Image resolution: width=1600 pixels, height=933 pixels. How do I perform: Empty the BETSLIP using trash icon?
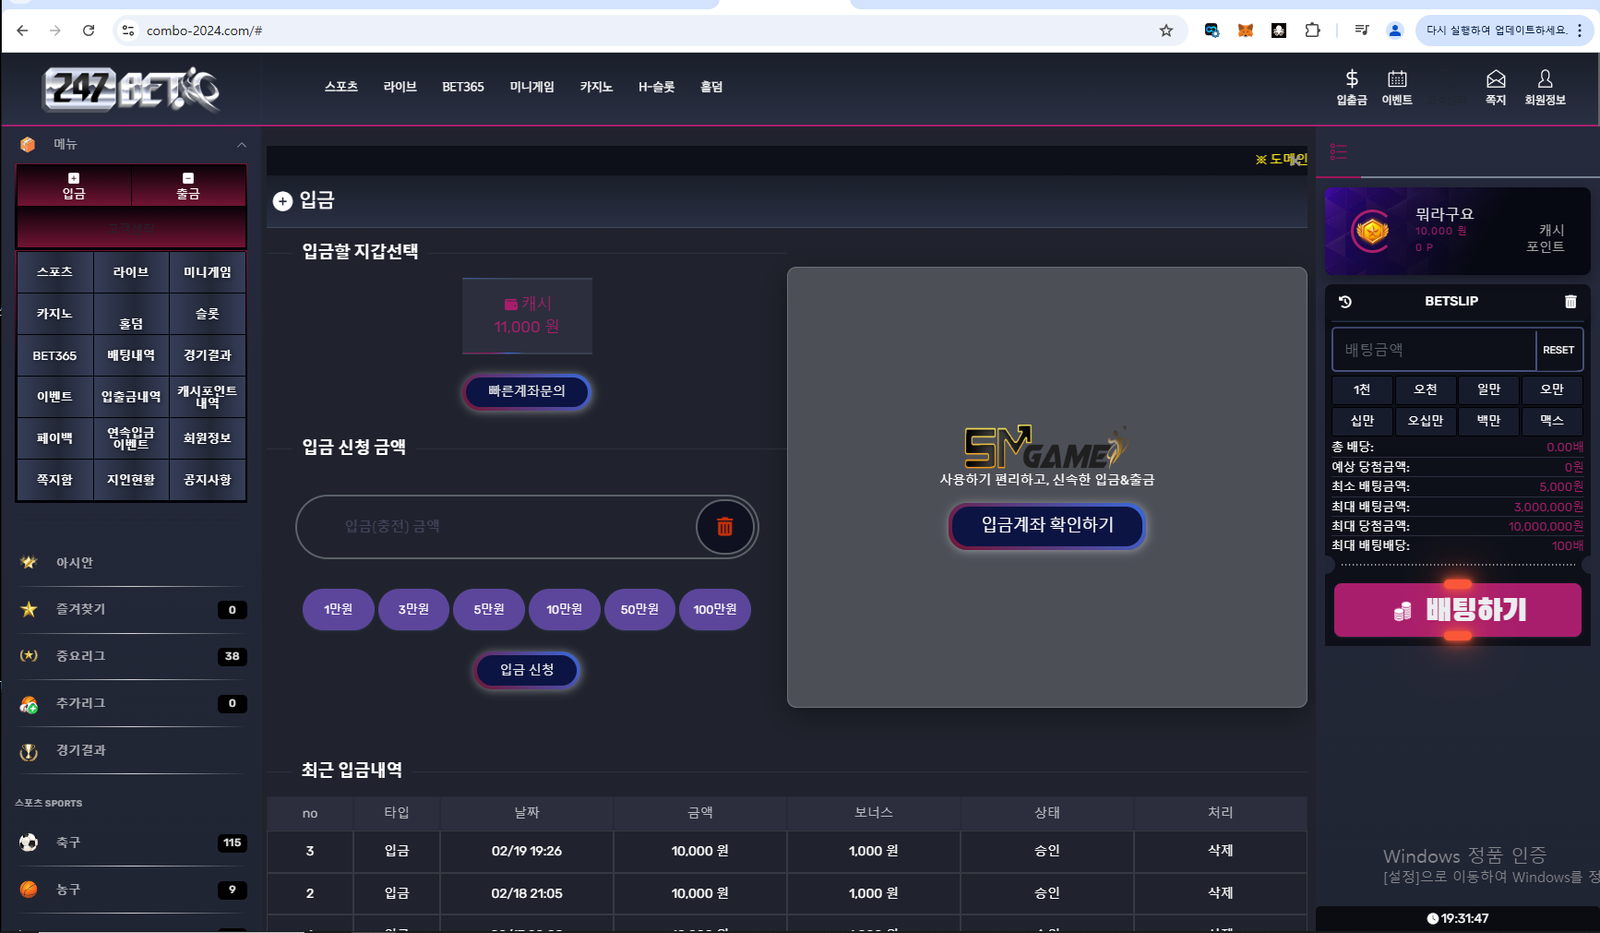(x=1570, y=302)
